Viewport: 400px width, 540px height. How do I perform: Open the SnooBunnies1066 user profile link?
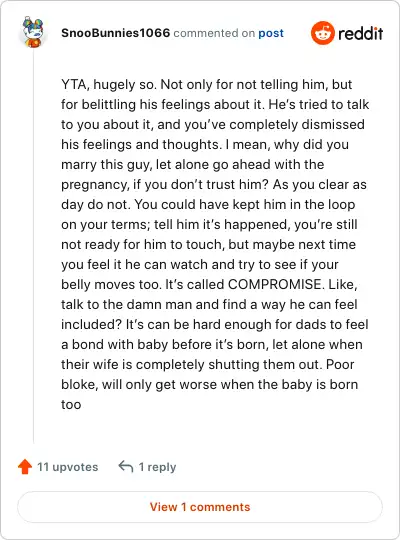[x=115, y=33]
